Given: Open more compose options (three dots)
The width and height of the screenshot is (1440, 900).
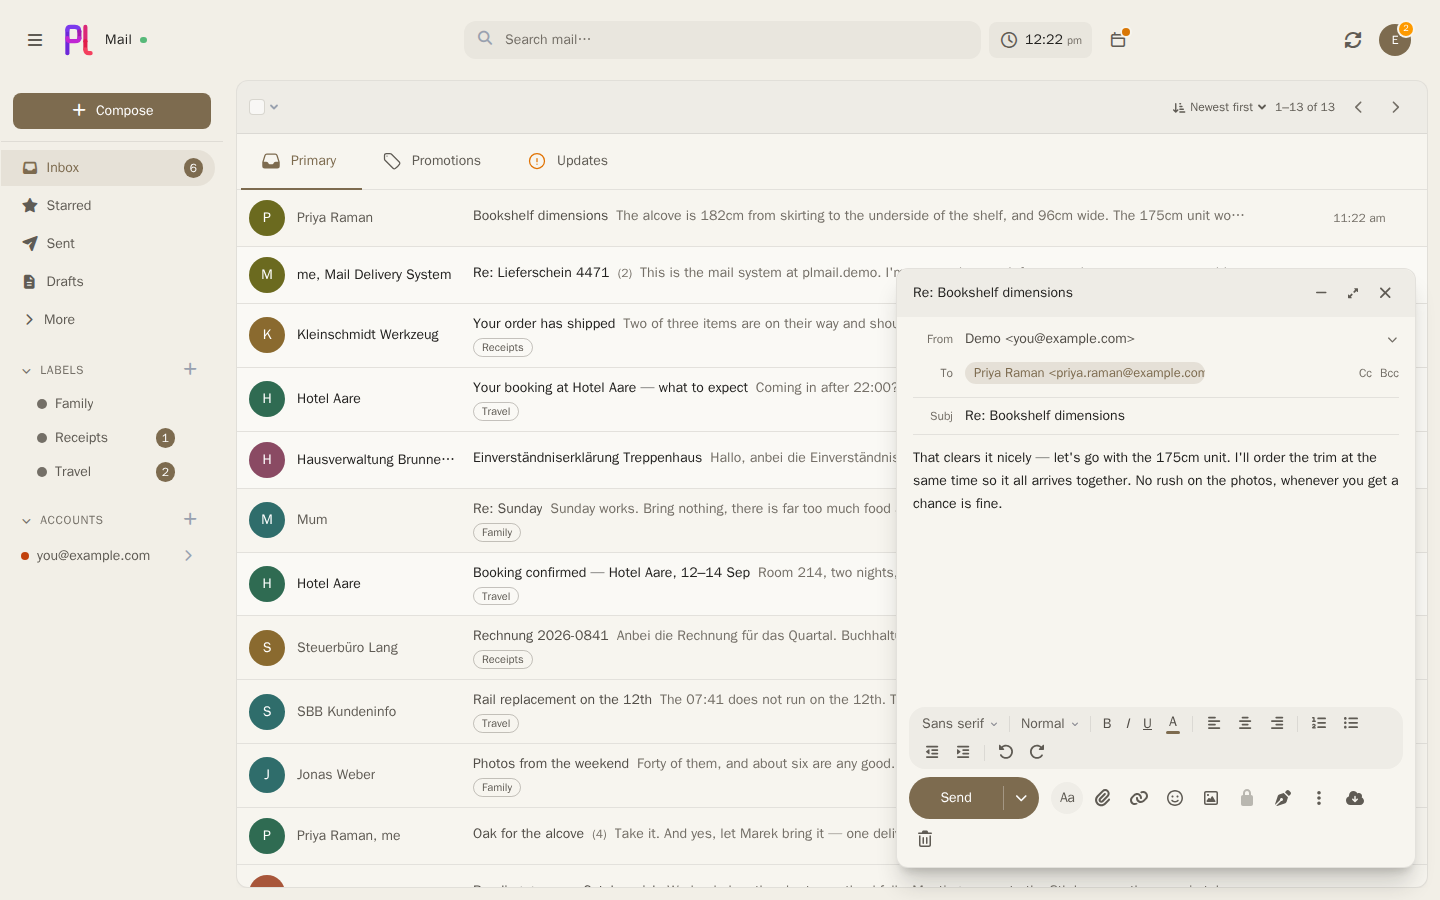Looking at the screenshot, I should [x=1319, y=798].
